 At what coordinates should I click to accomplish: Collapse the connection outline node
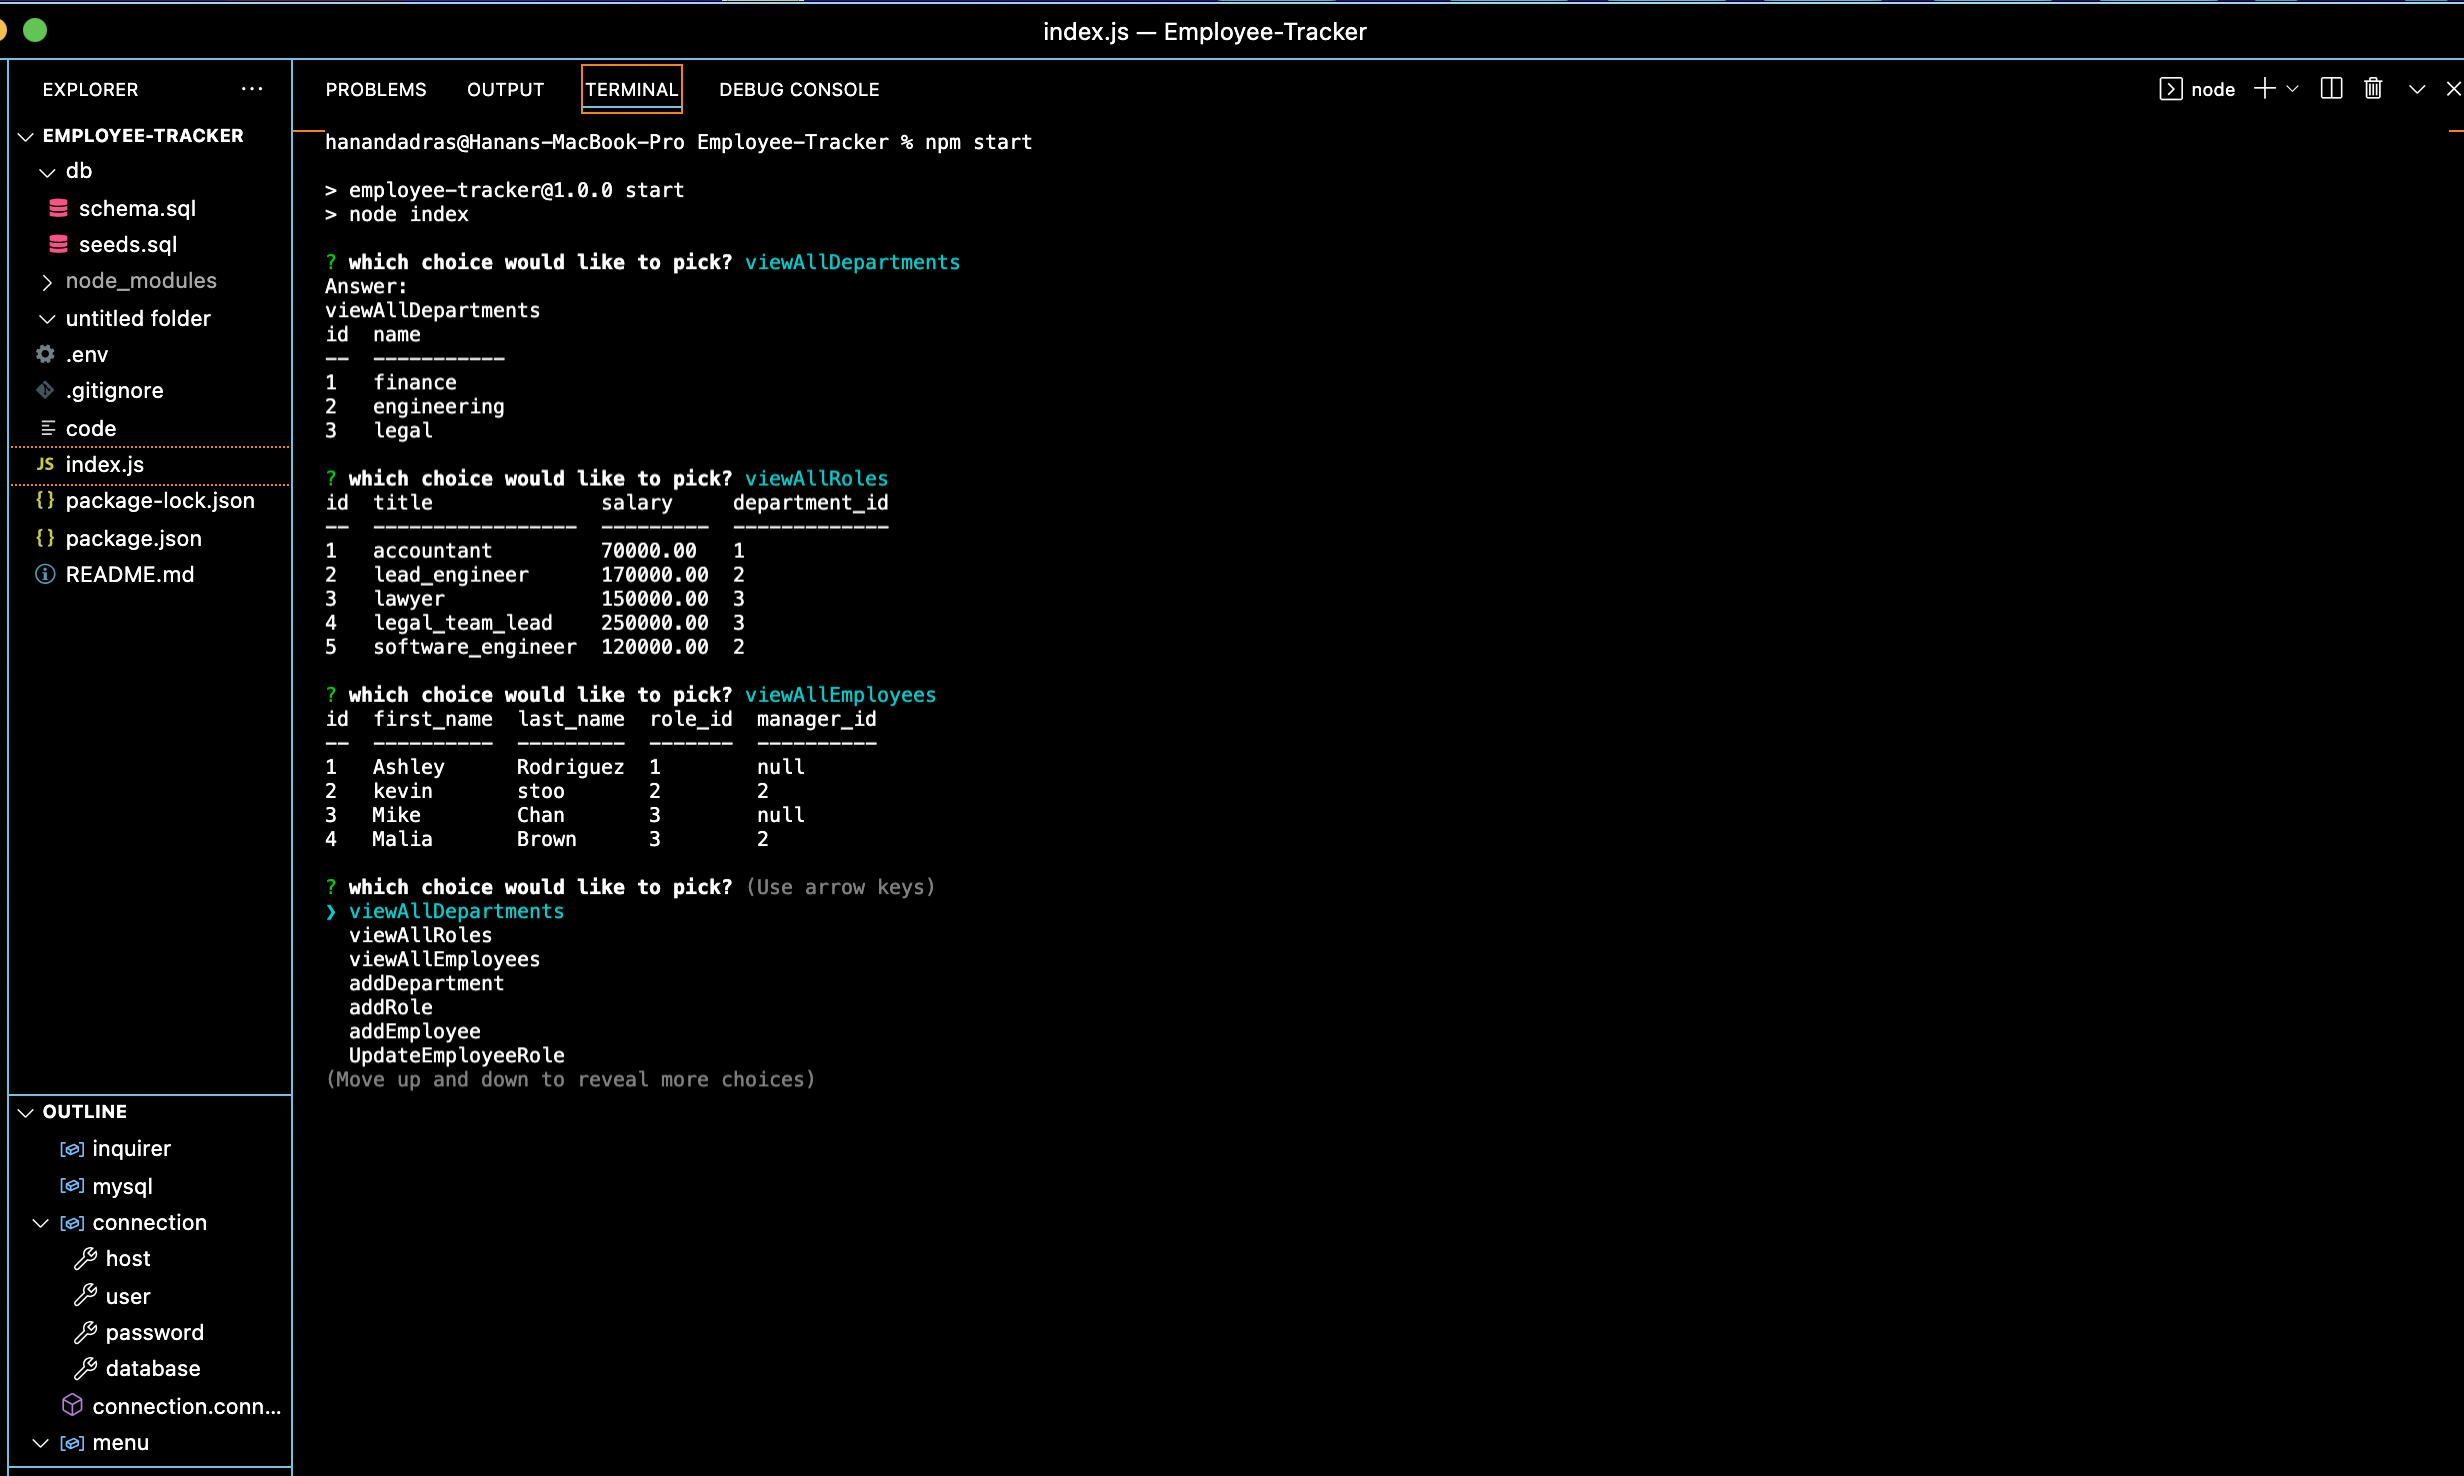[x=40, y=1223]
